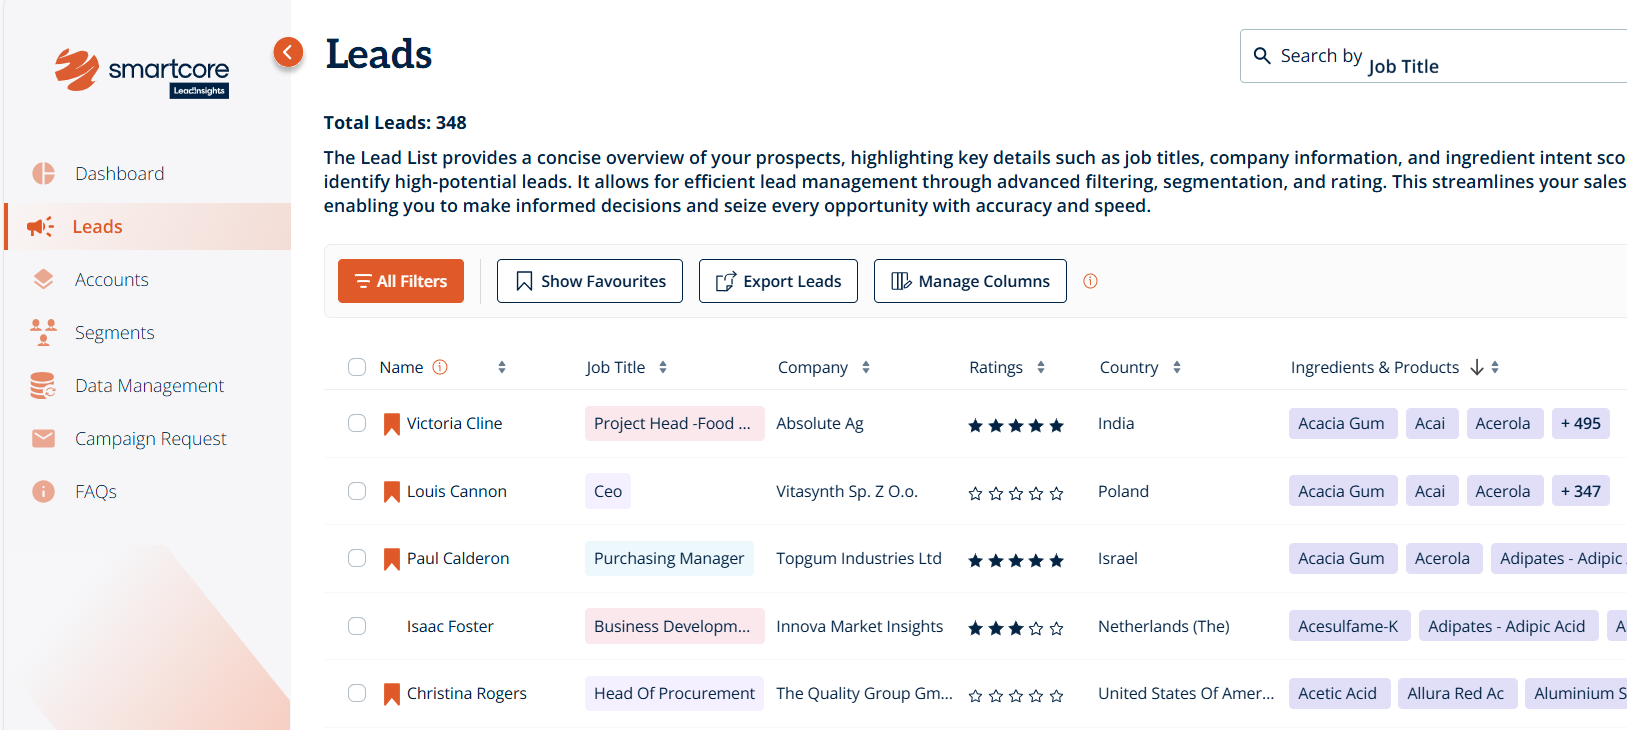The height and width of the screenshot is (730, 1627).
Task: Open the Dashboard page from sidebar
Action: 119,173
